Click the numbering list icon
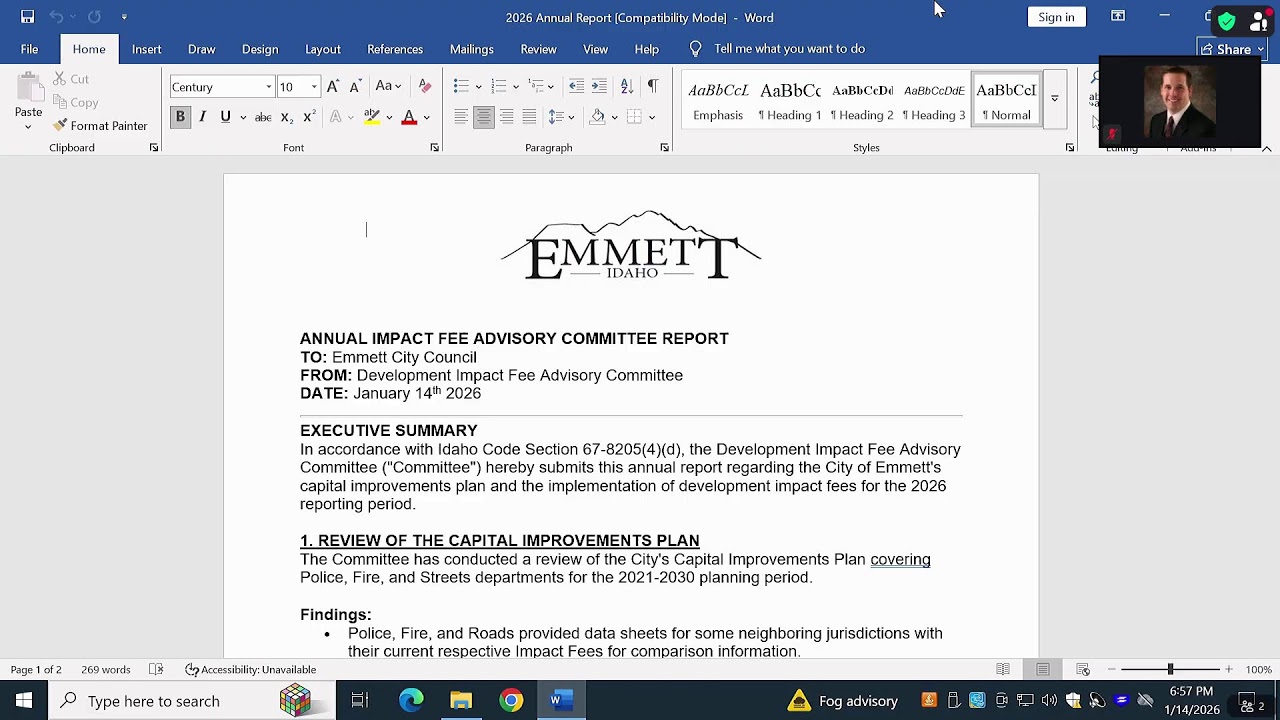This screenshot has width=1280, height=720. 499,87
